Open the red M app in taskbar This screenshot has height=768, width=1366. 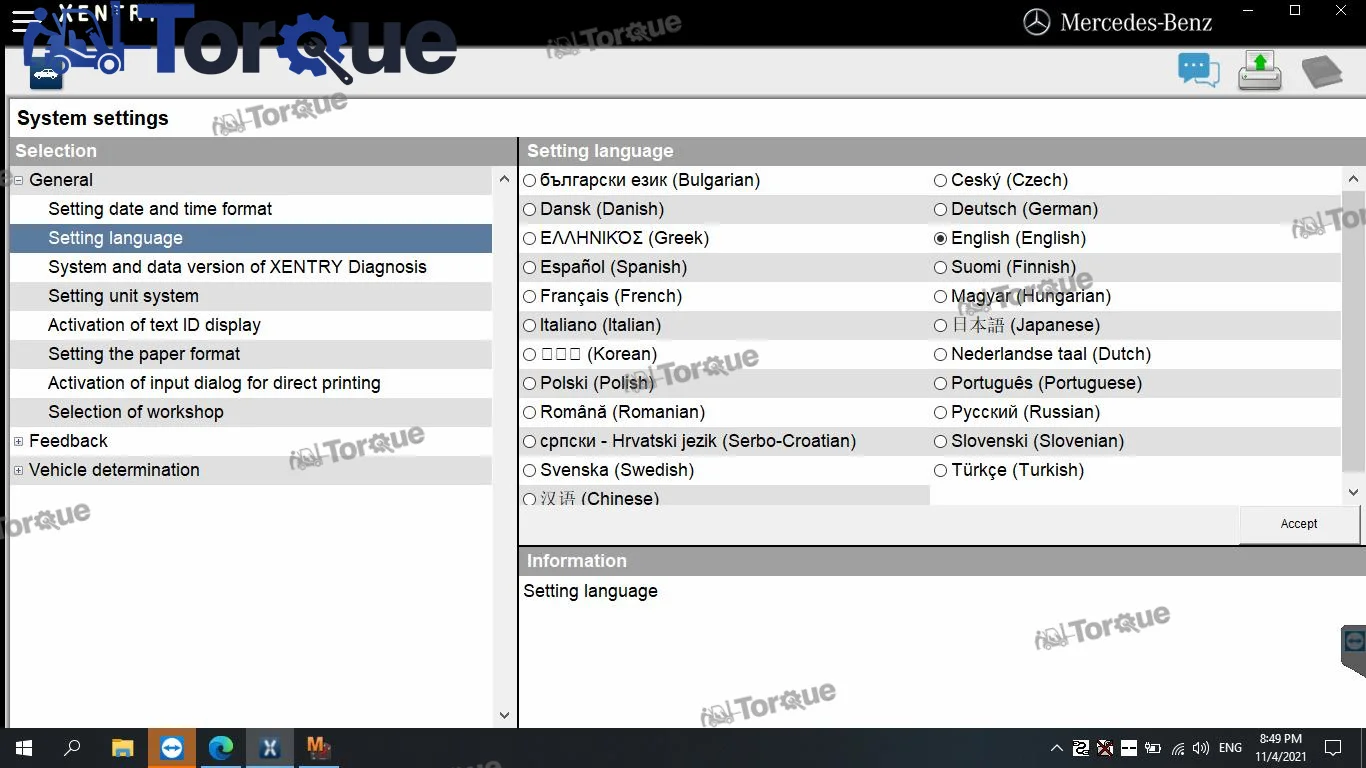tap(319, 748)
